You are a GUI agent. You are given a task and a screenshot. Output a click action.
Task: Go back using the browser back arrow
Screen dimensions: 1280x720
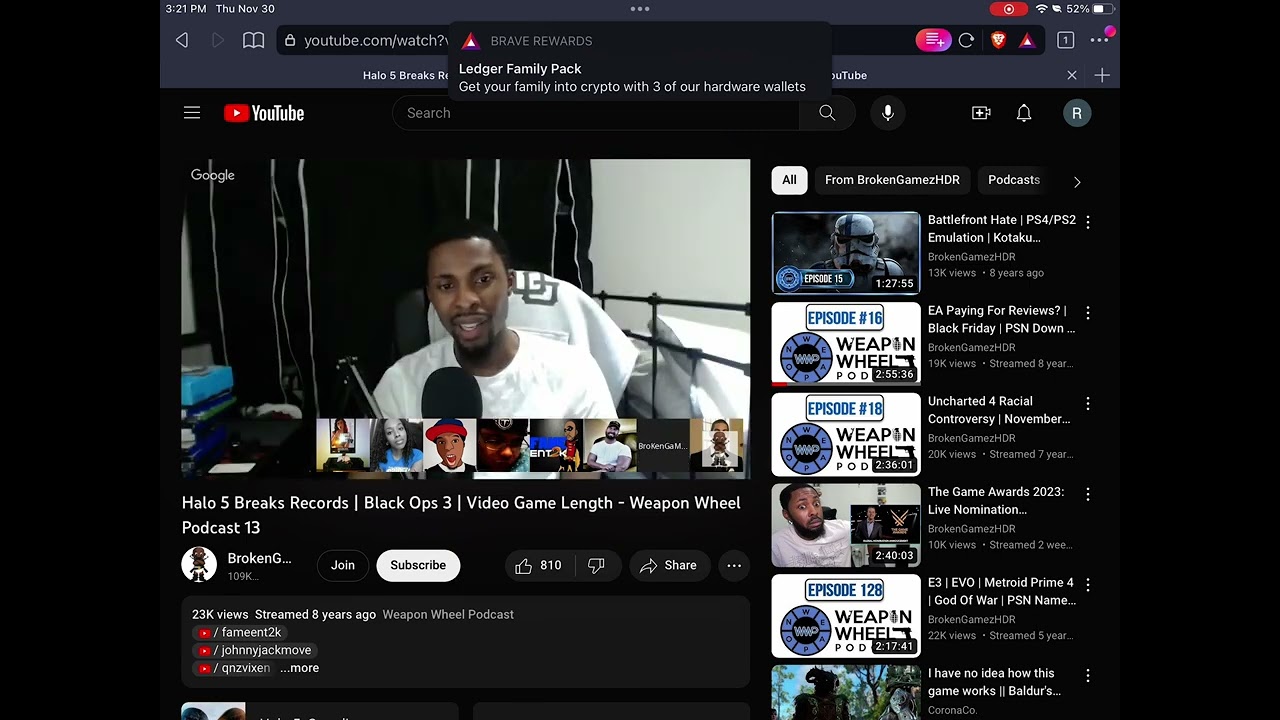pyautogui.click(x=182, y=40)
